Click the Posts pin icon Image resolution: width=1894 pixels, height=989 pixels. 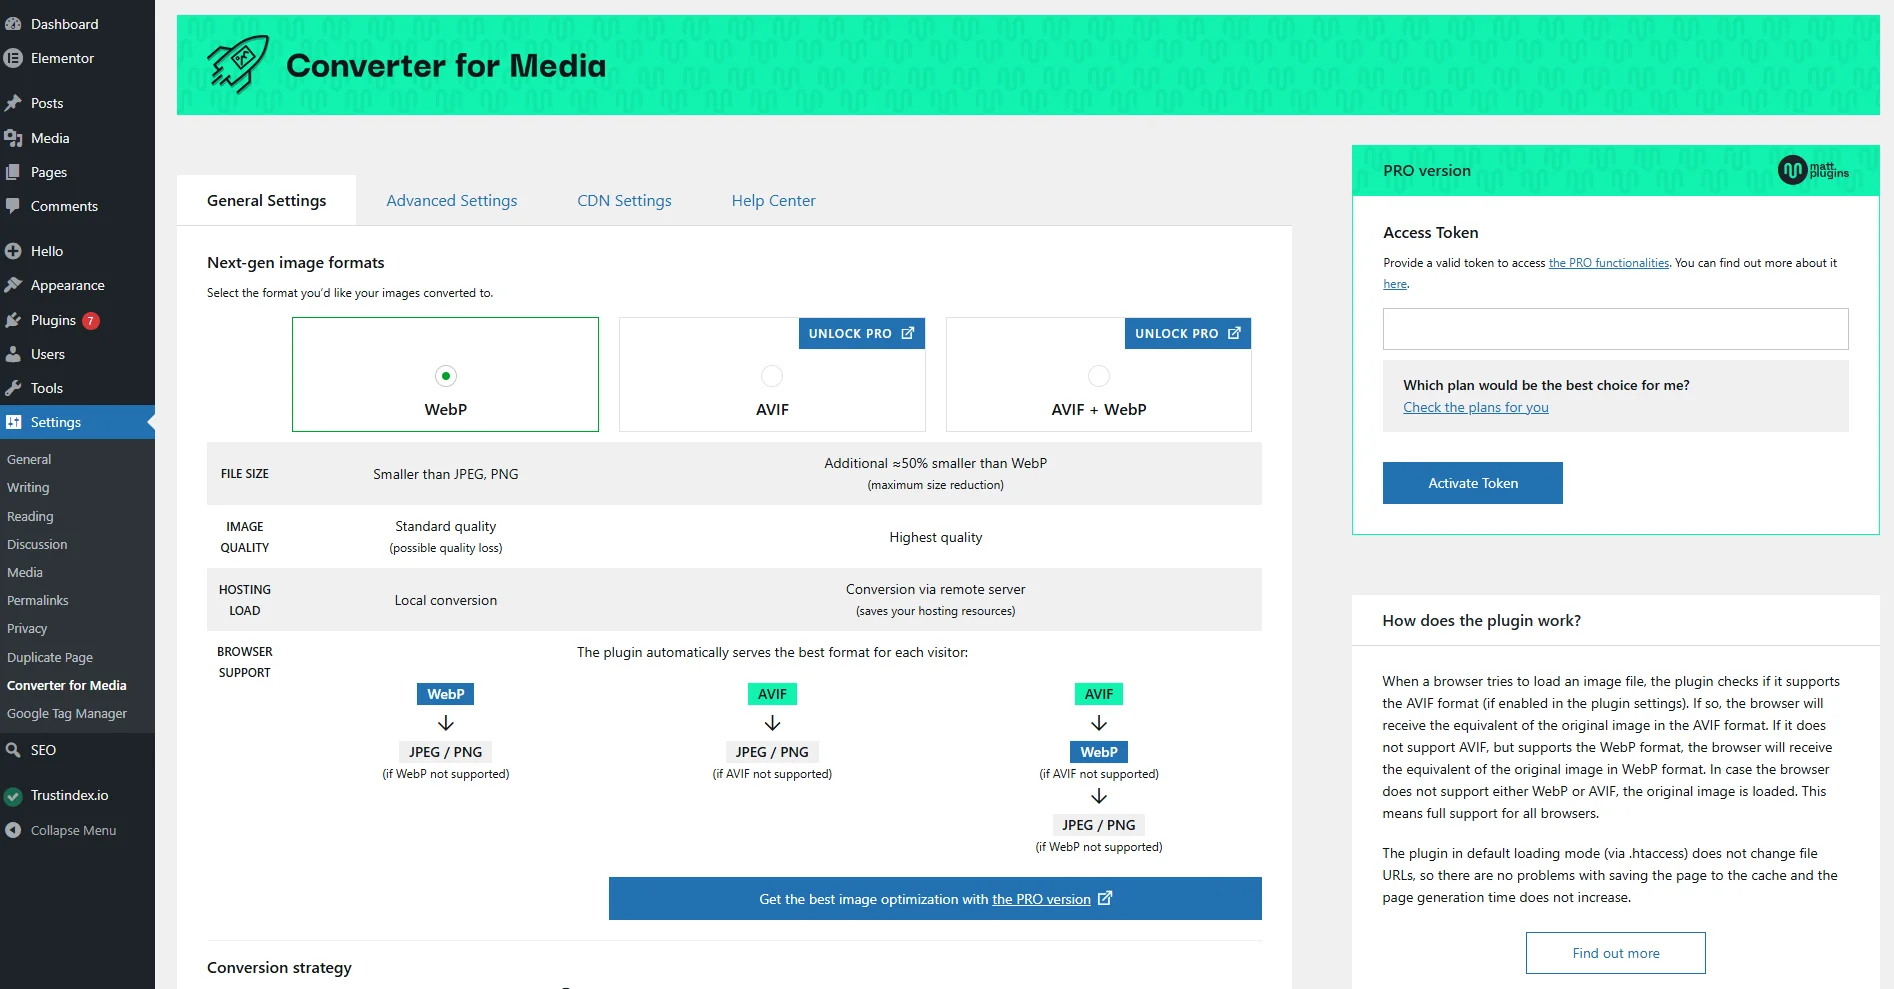[x=13, y=103]
